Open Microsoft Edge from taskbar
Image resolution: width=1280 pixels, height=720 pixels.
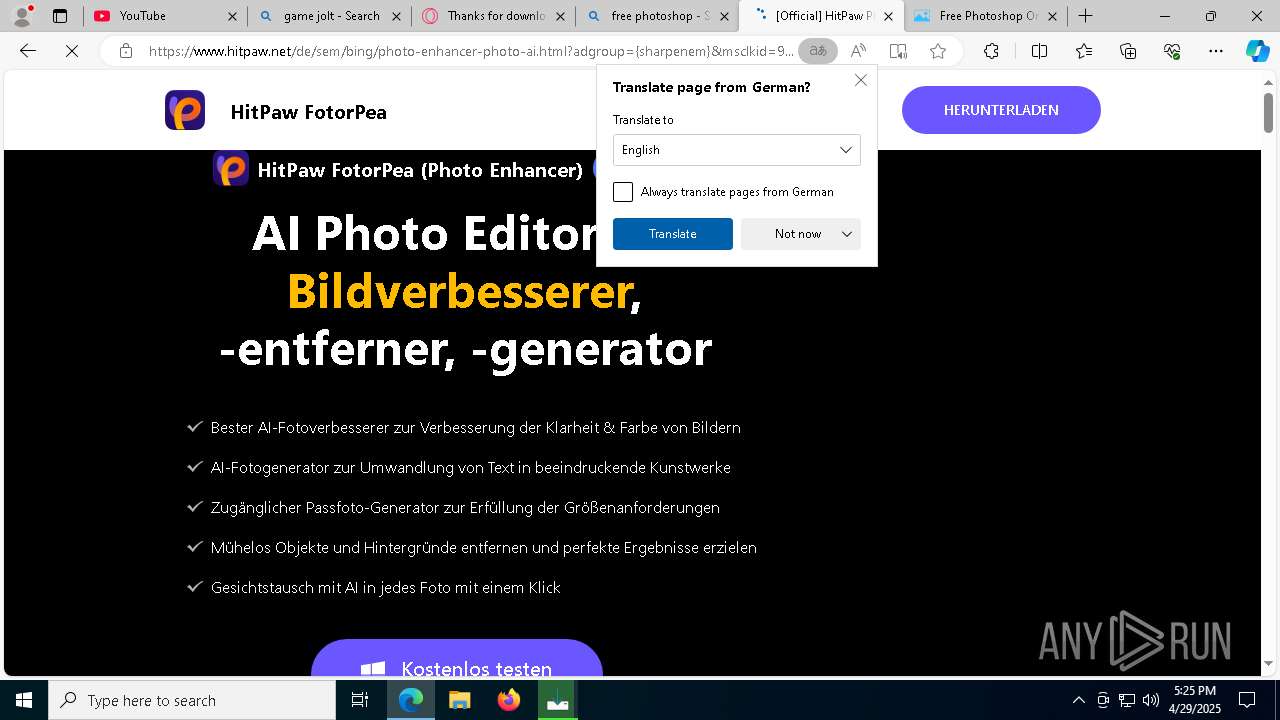pos(411,700)
